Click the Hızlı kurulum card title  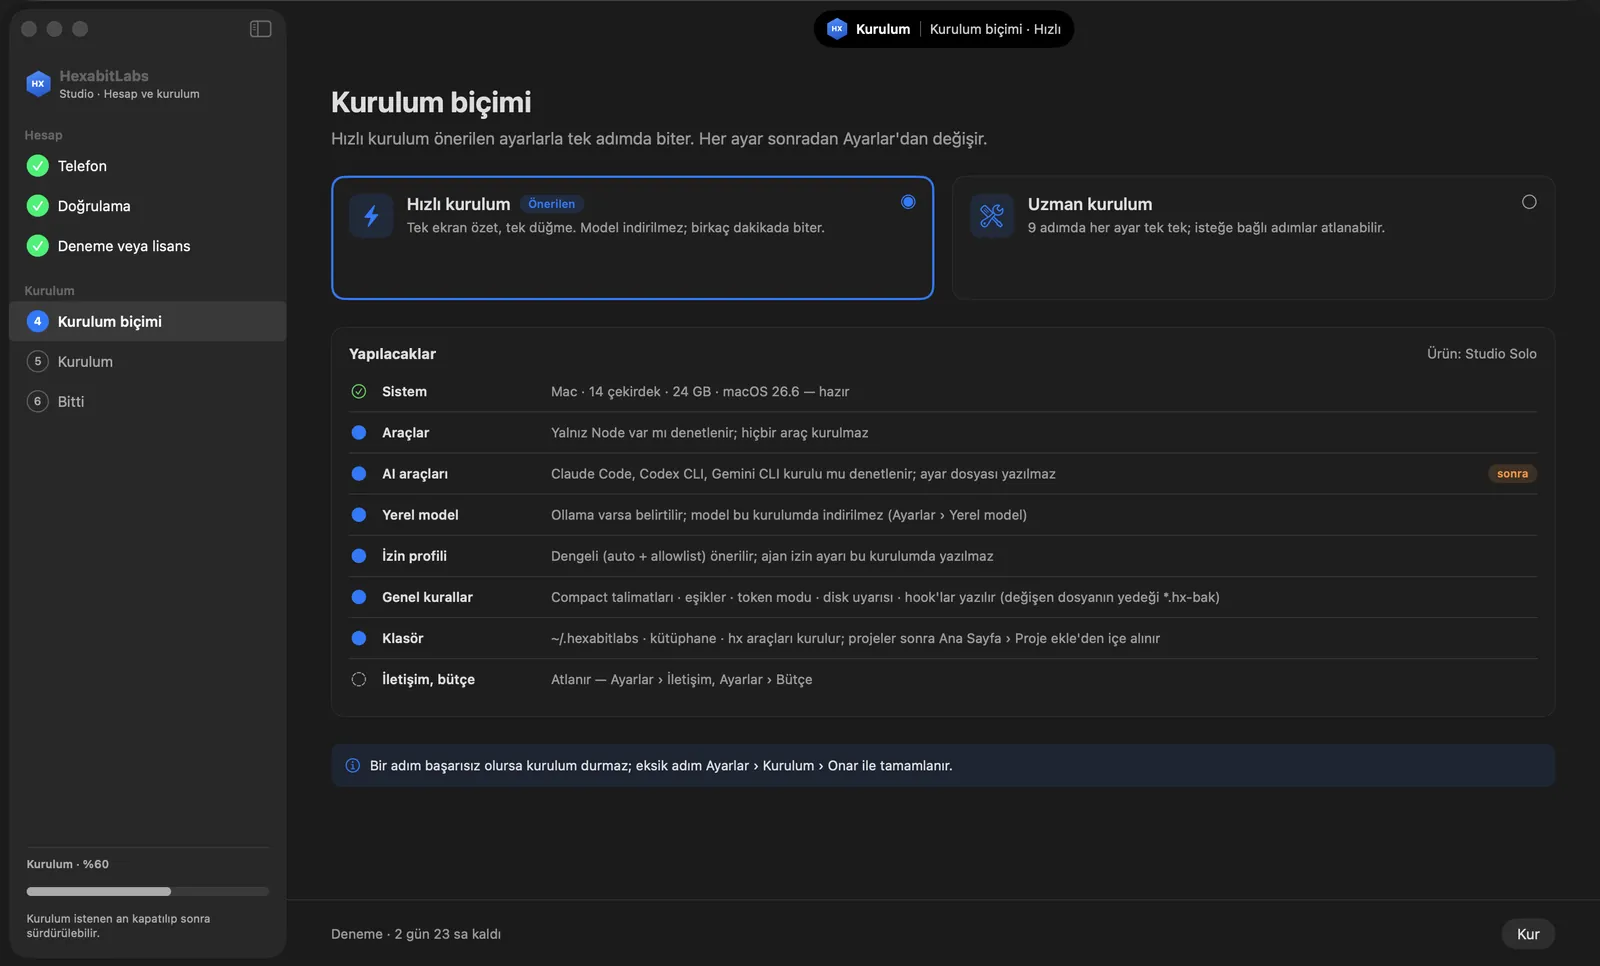[458, 204]
